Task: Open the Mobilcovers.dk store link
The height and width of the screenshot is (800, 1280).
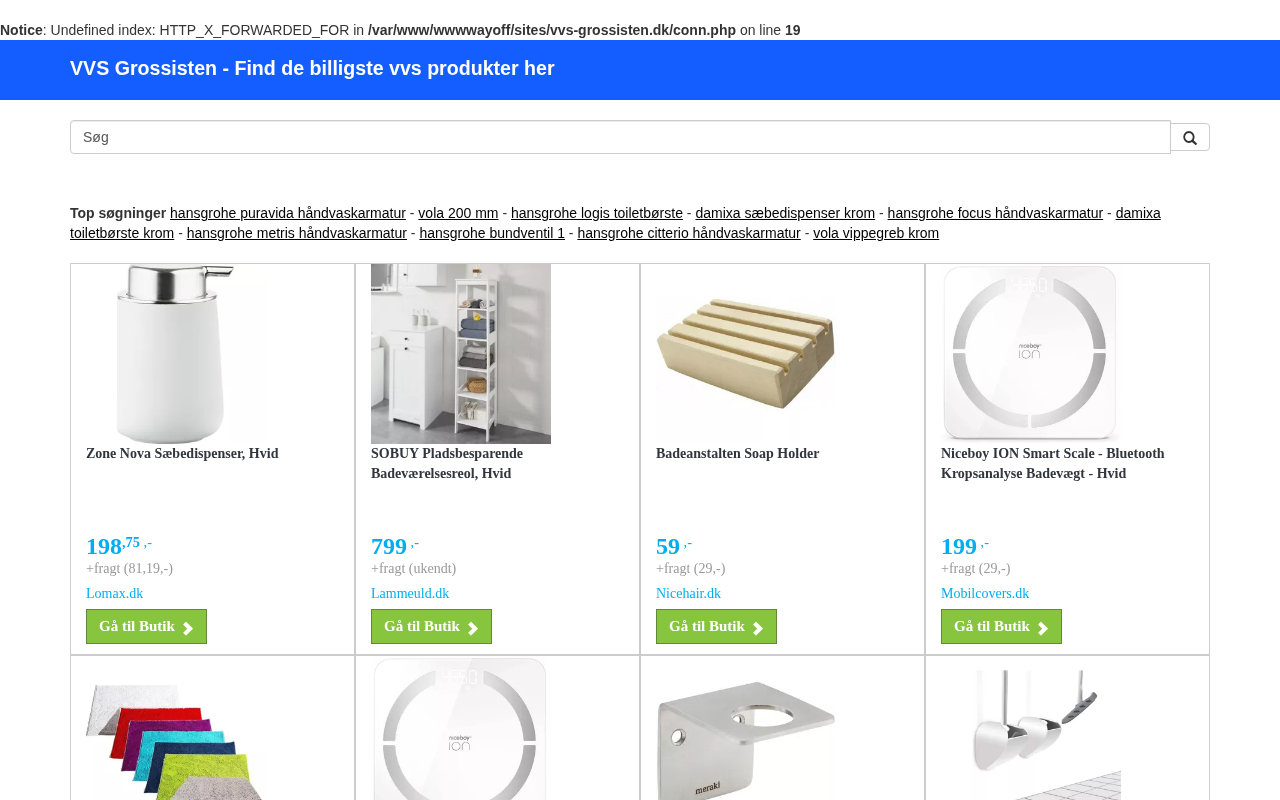Action: [x=985, y=594]
